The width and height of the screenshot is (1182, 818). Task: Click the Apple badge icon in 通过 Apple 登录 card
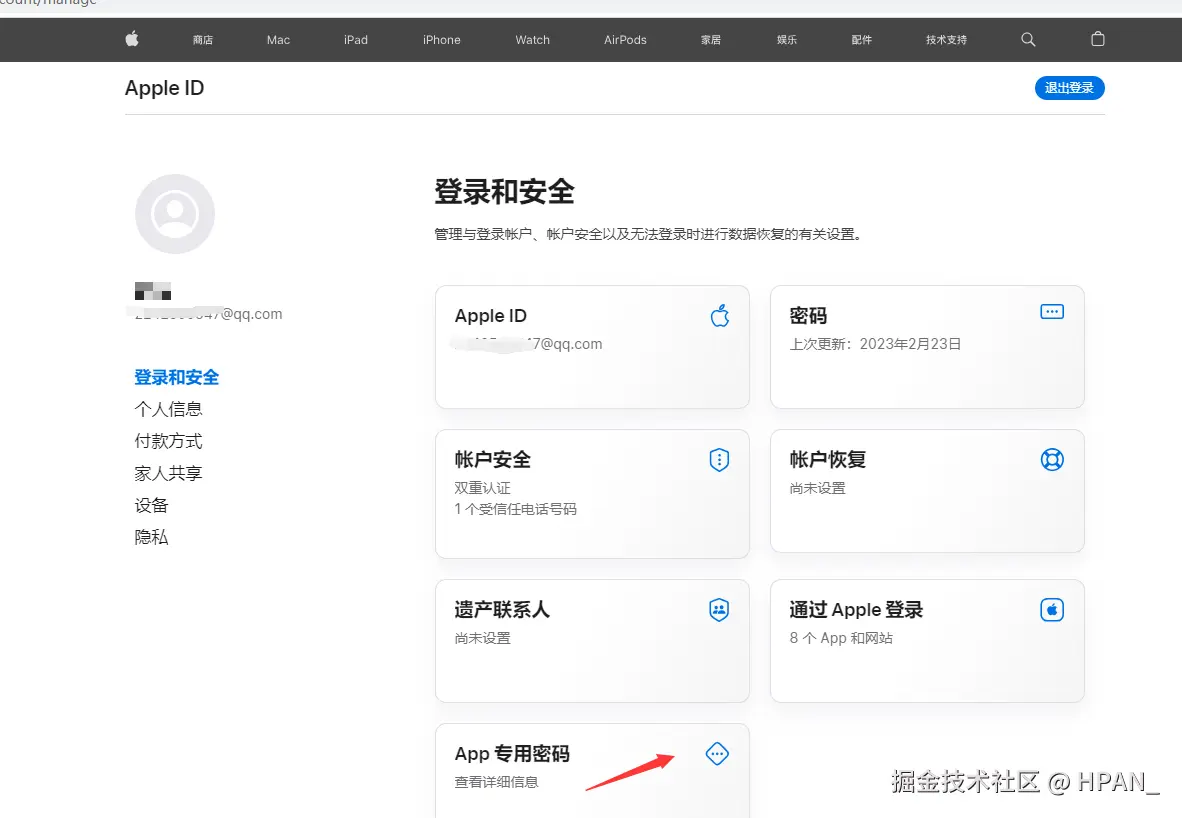pos(1052,609)
